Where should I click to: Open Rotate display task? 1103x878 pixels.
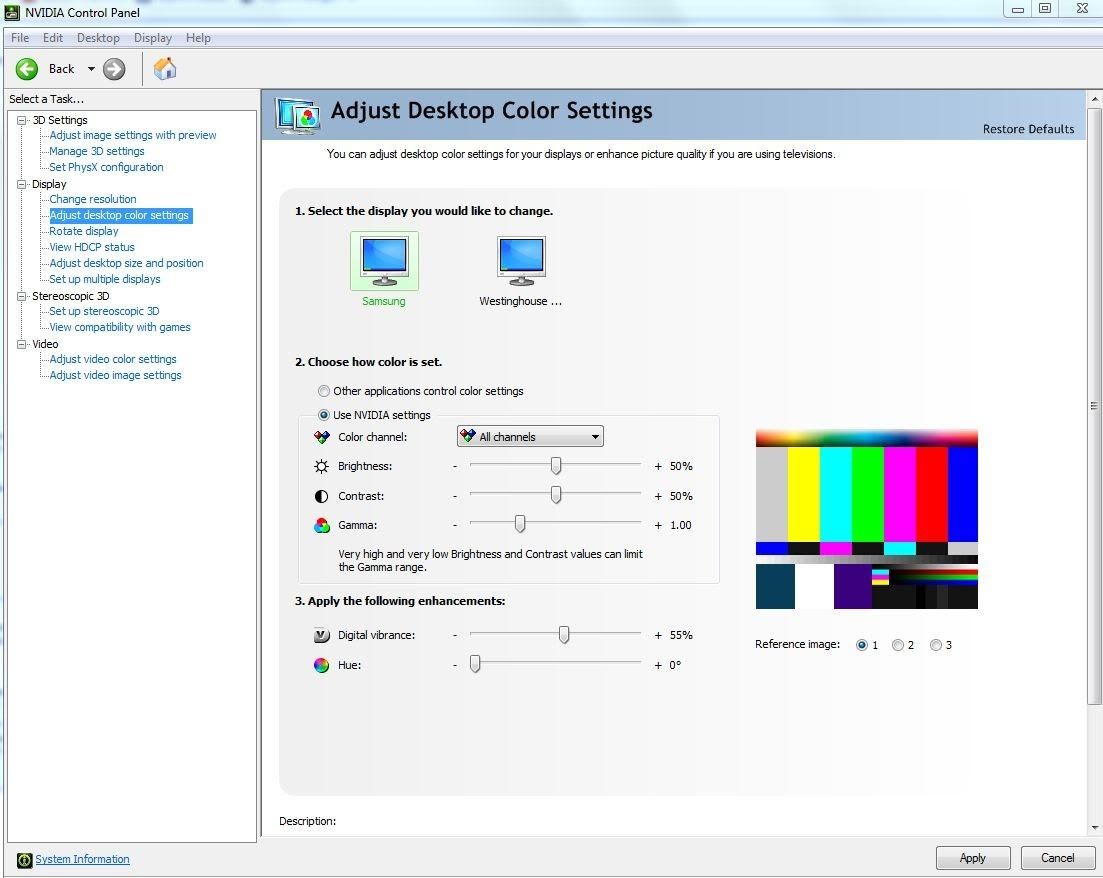click(x=84, y=231)
